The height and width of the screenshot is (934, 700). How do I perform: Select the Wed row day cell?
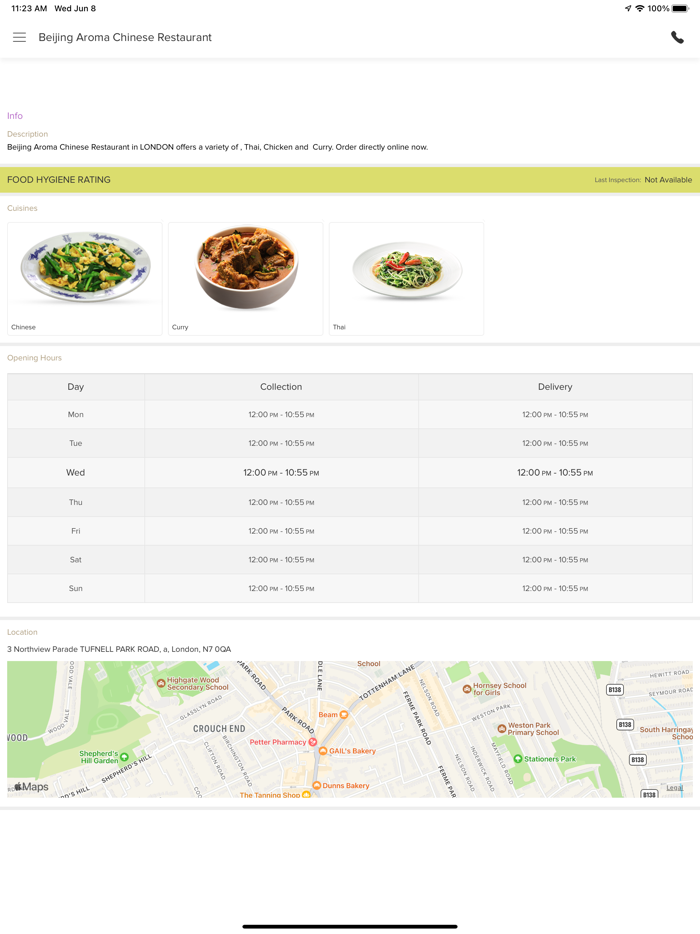click(76, 472)
